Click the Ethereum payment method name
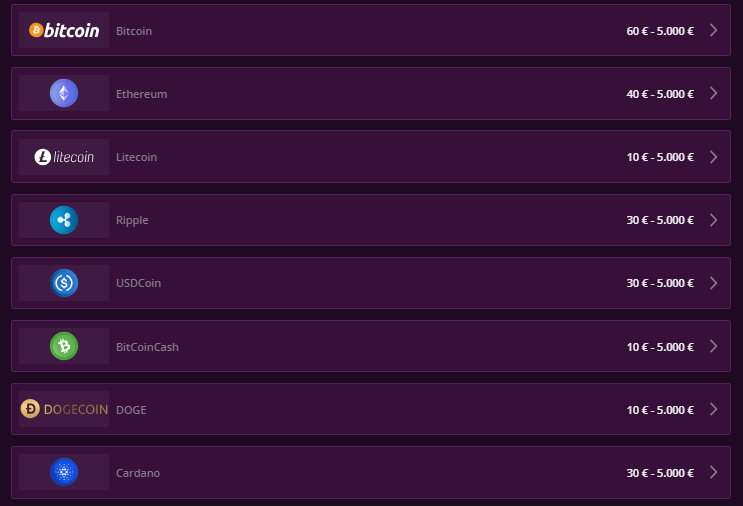This screenshot has height=506, width=743. (142, 94)
